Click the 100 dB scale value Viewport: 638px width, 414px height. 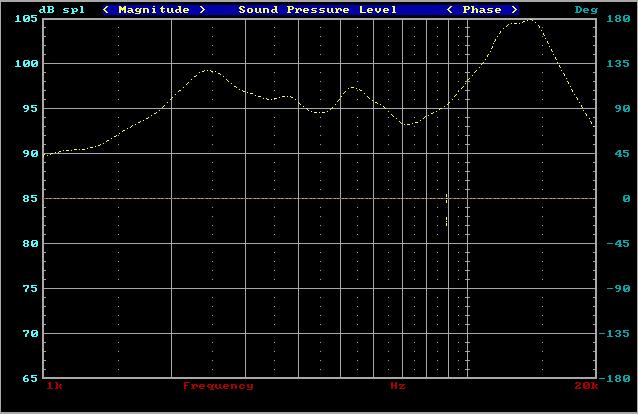click(x=26, y=64)
